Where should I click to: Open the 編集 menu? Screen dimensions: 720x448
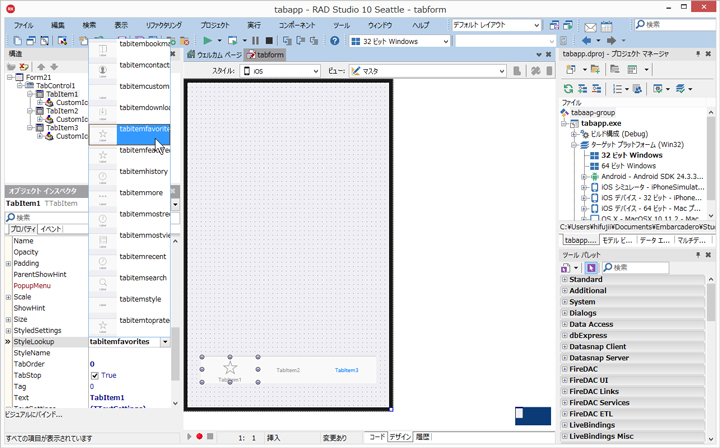(57, 25)
